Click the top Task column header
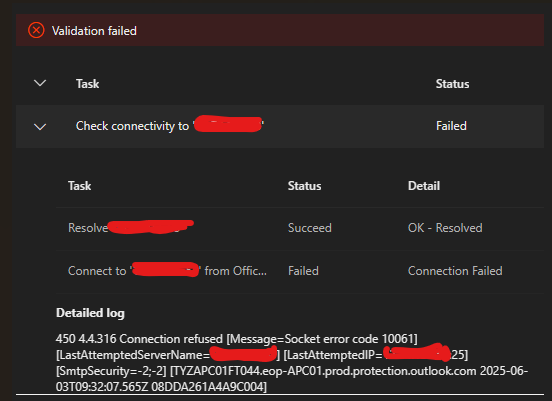 point(88,84)
